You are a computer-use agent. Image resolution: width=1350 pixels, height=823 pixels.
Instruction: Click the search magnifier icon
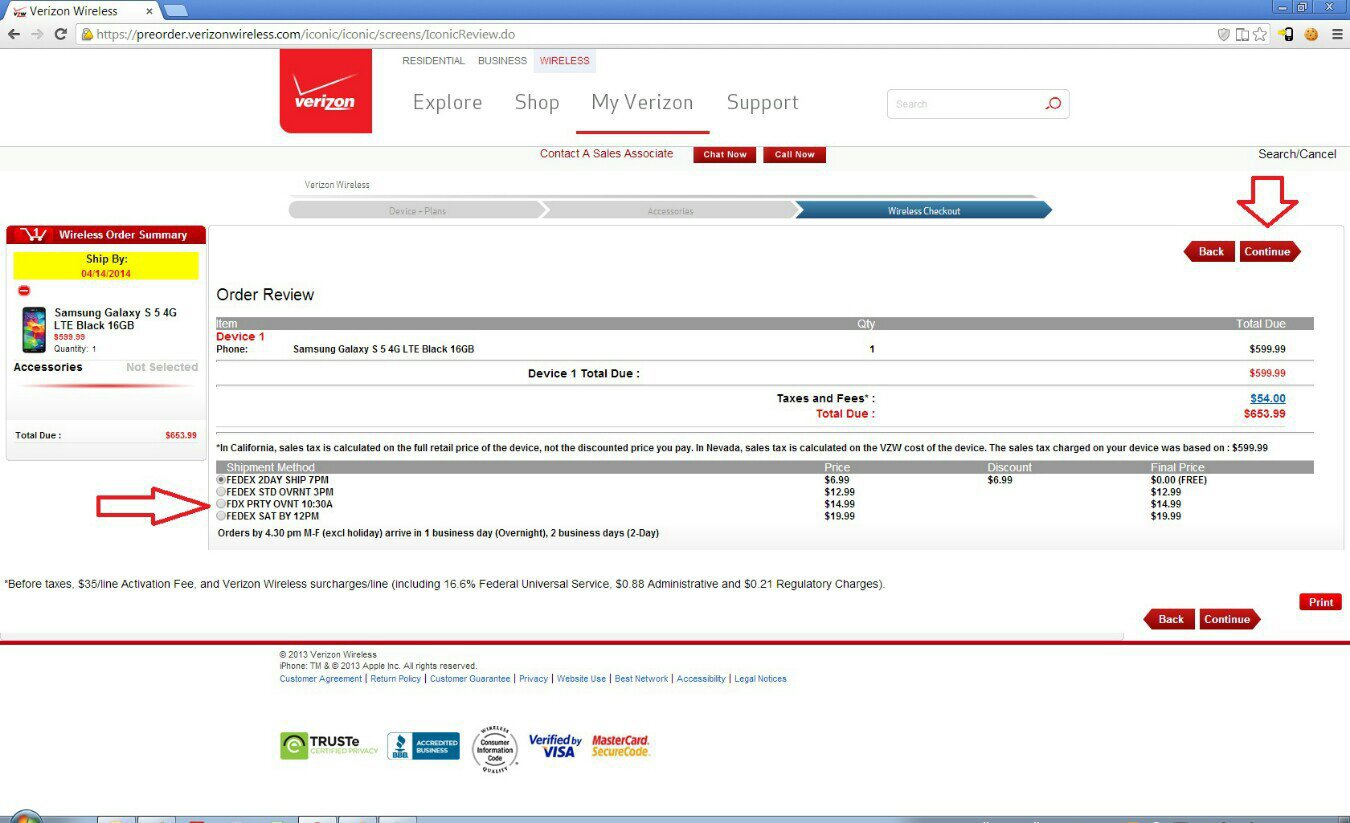(x=1053, y=103)
